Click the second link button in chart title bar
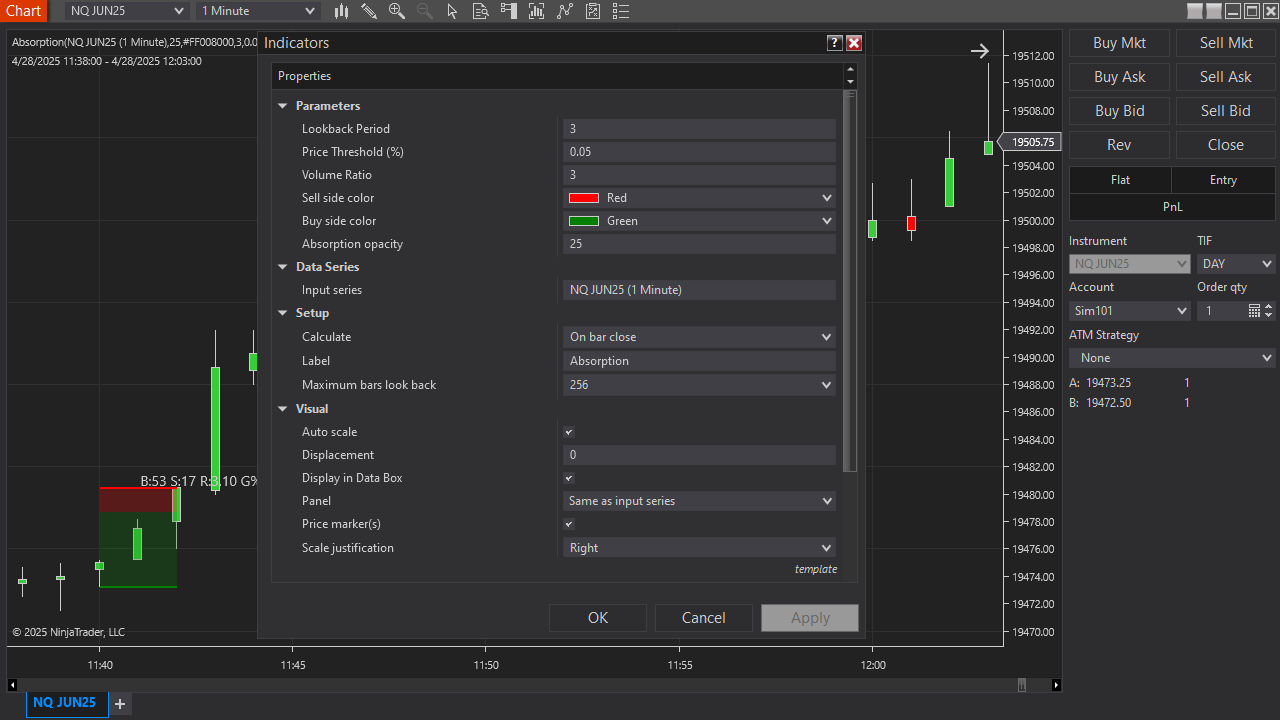The image size is (1280, 720). [x=1214, y=11]
